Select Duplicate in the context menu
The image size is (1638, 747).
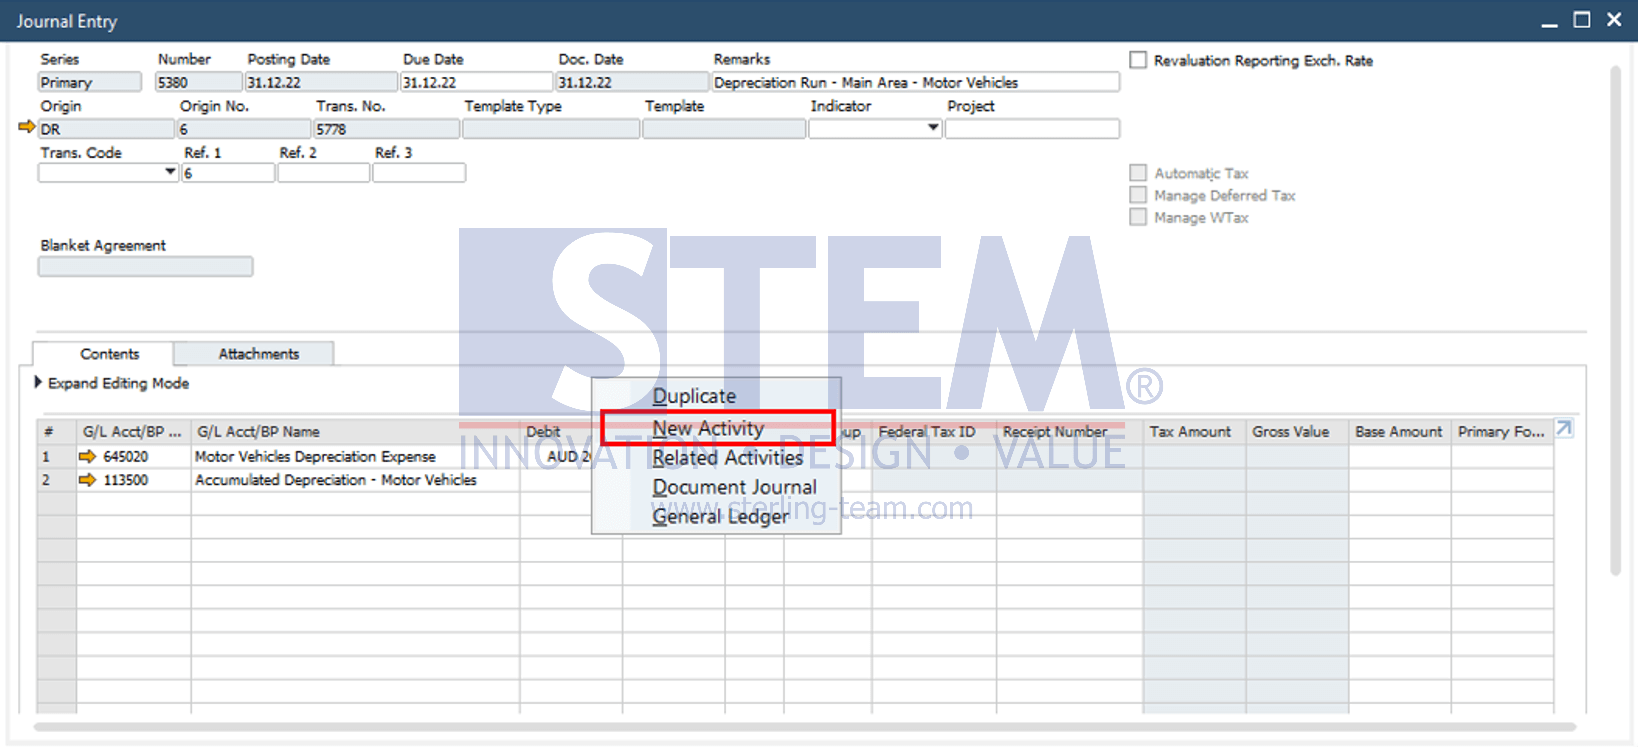pyautogui.click(x=694, y=396)
